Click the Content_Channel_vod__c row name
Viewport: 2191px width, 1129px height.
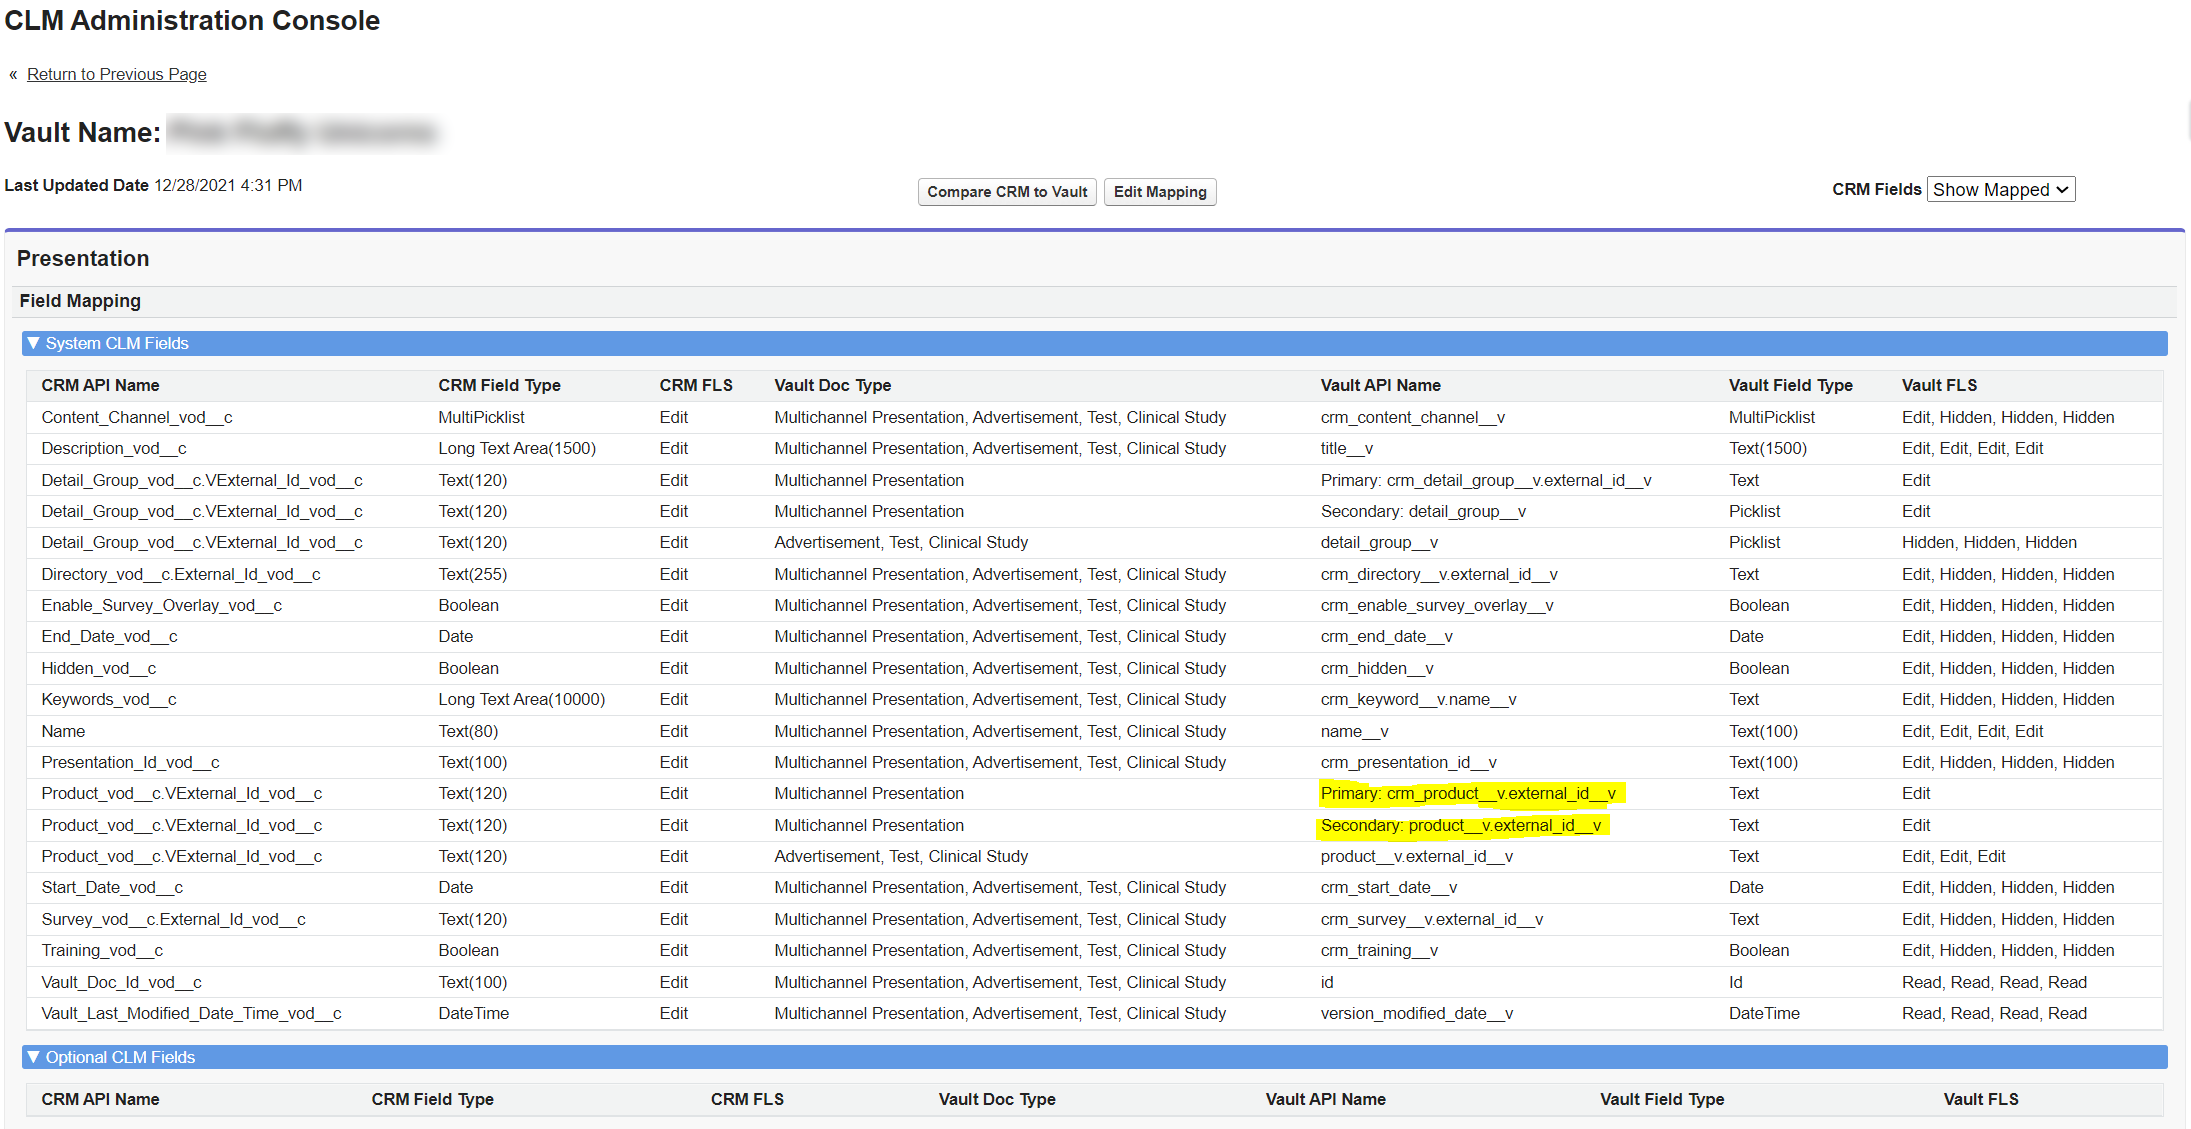point(137,417)
